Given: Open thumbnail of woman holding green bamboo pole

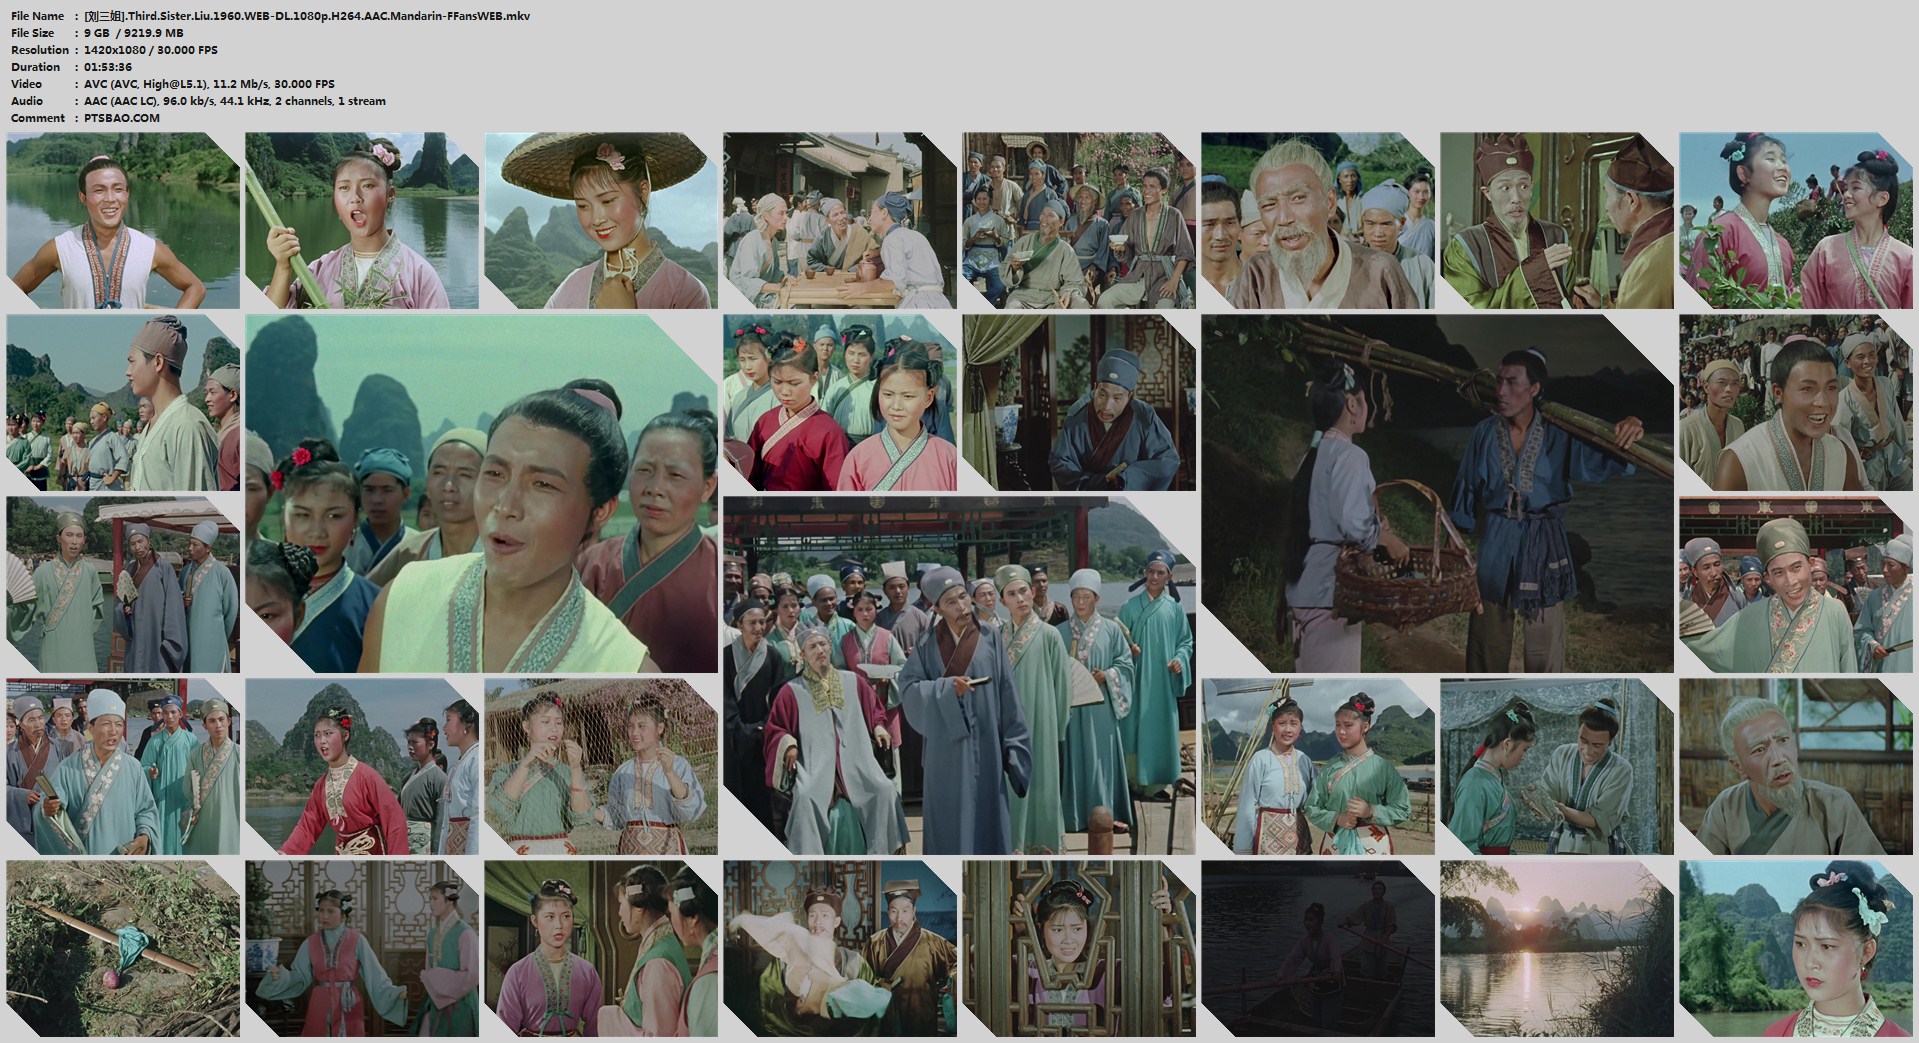Looking at the screenshot, I should tap(362, 221).
